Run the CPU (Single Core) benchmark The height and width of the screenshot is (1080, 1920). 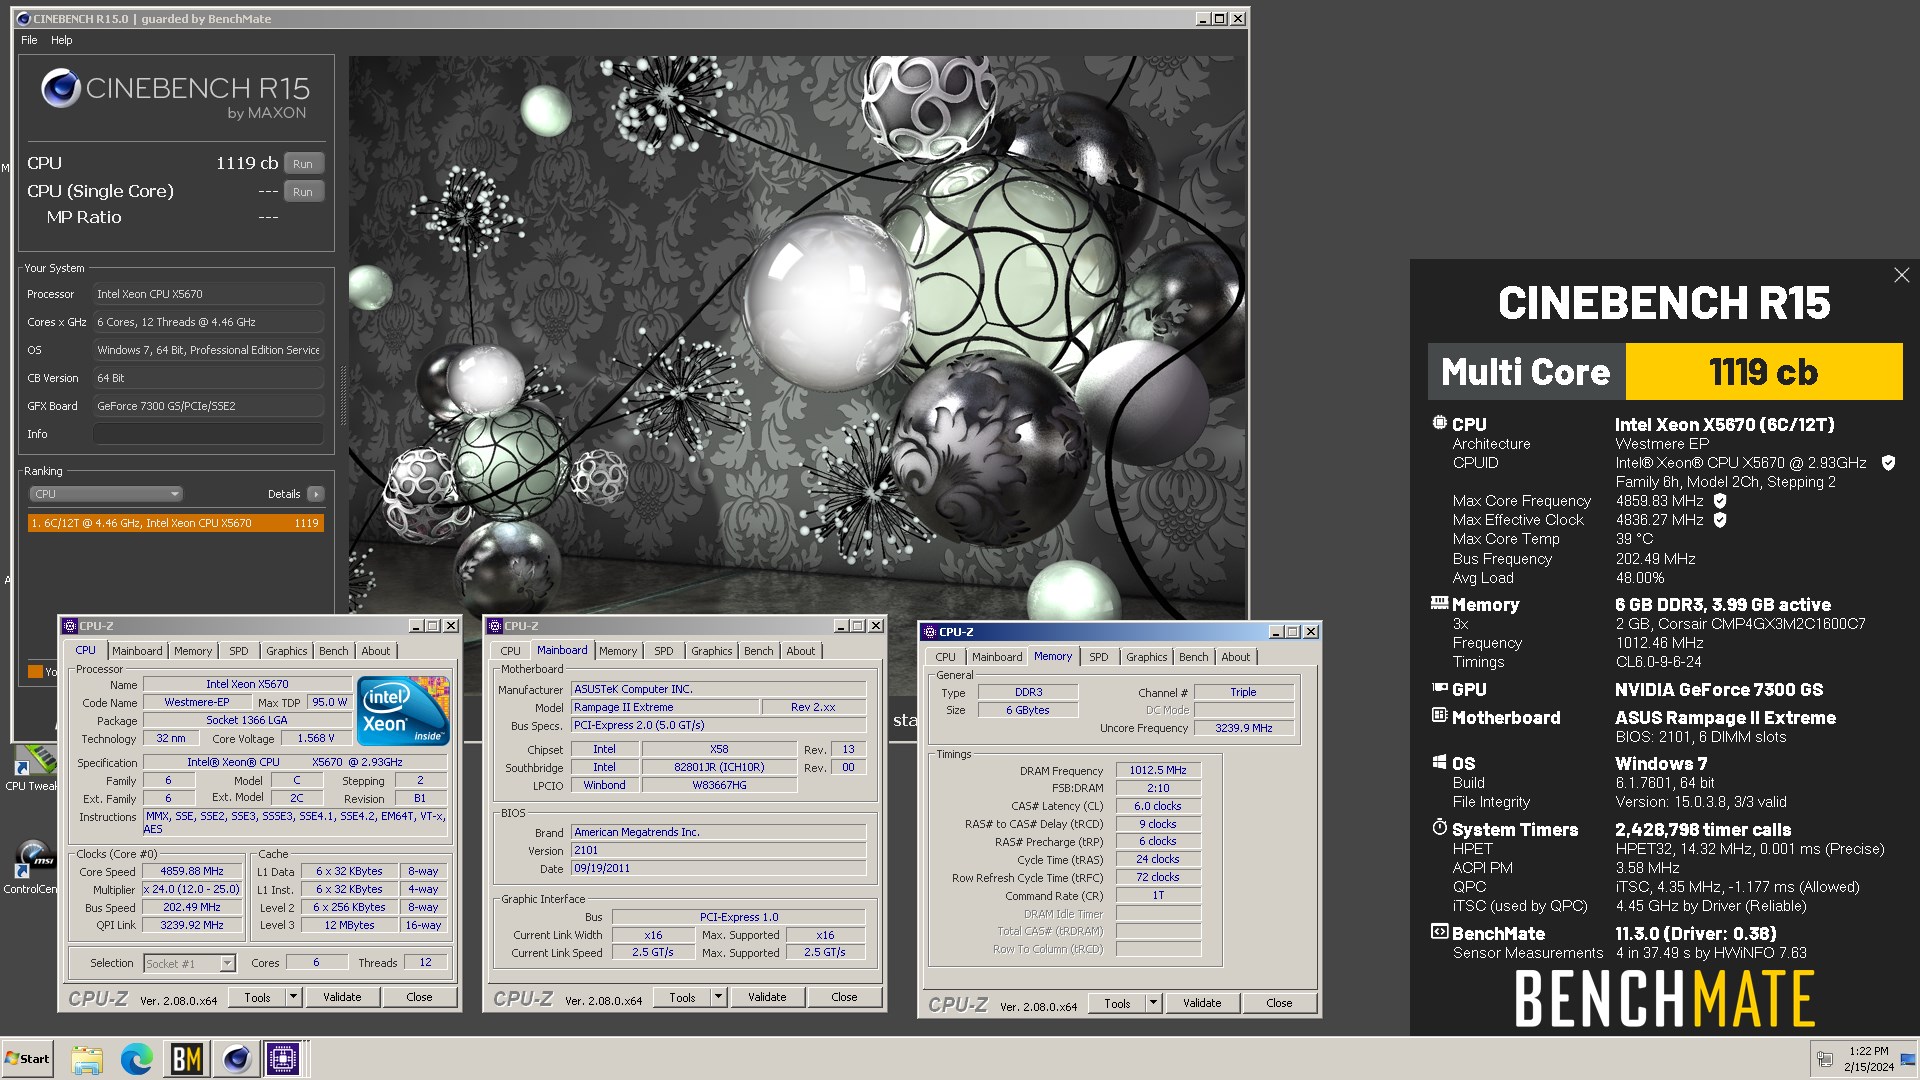click(303, 192)
